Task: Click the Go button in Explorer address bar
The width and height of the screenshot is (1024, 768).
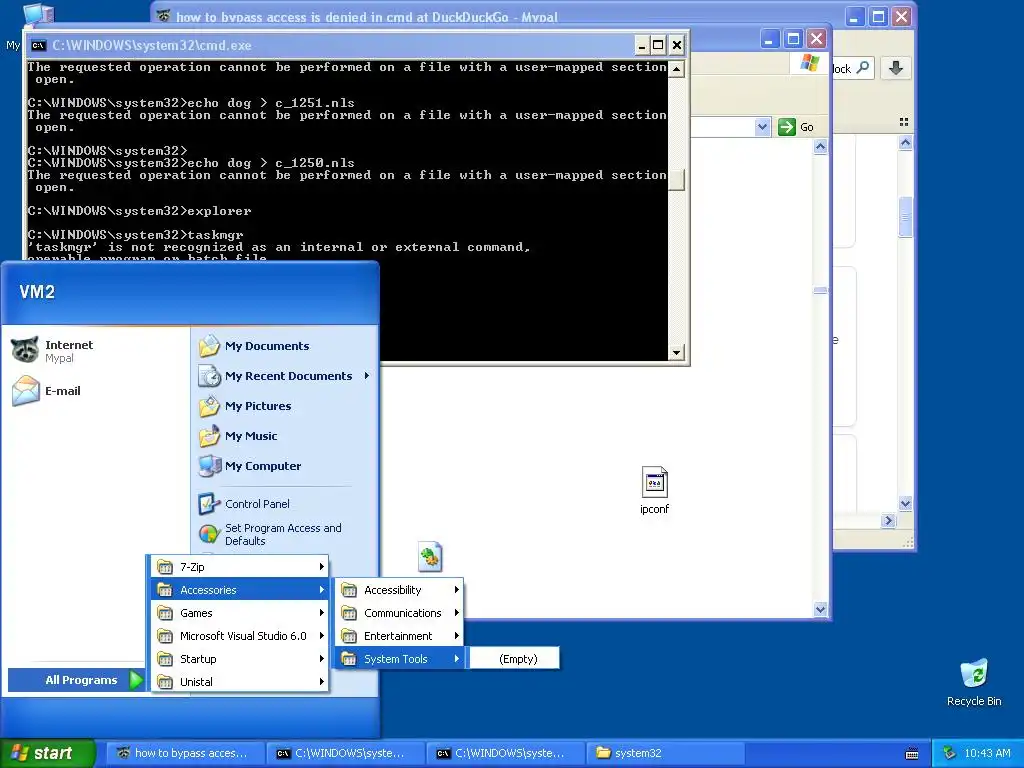Action: point(796,127)
